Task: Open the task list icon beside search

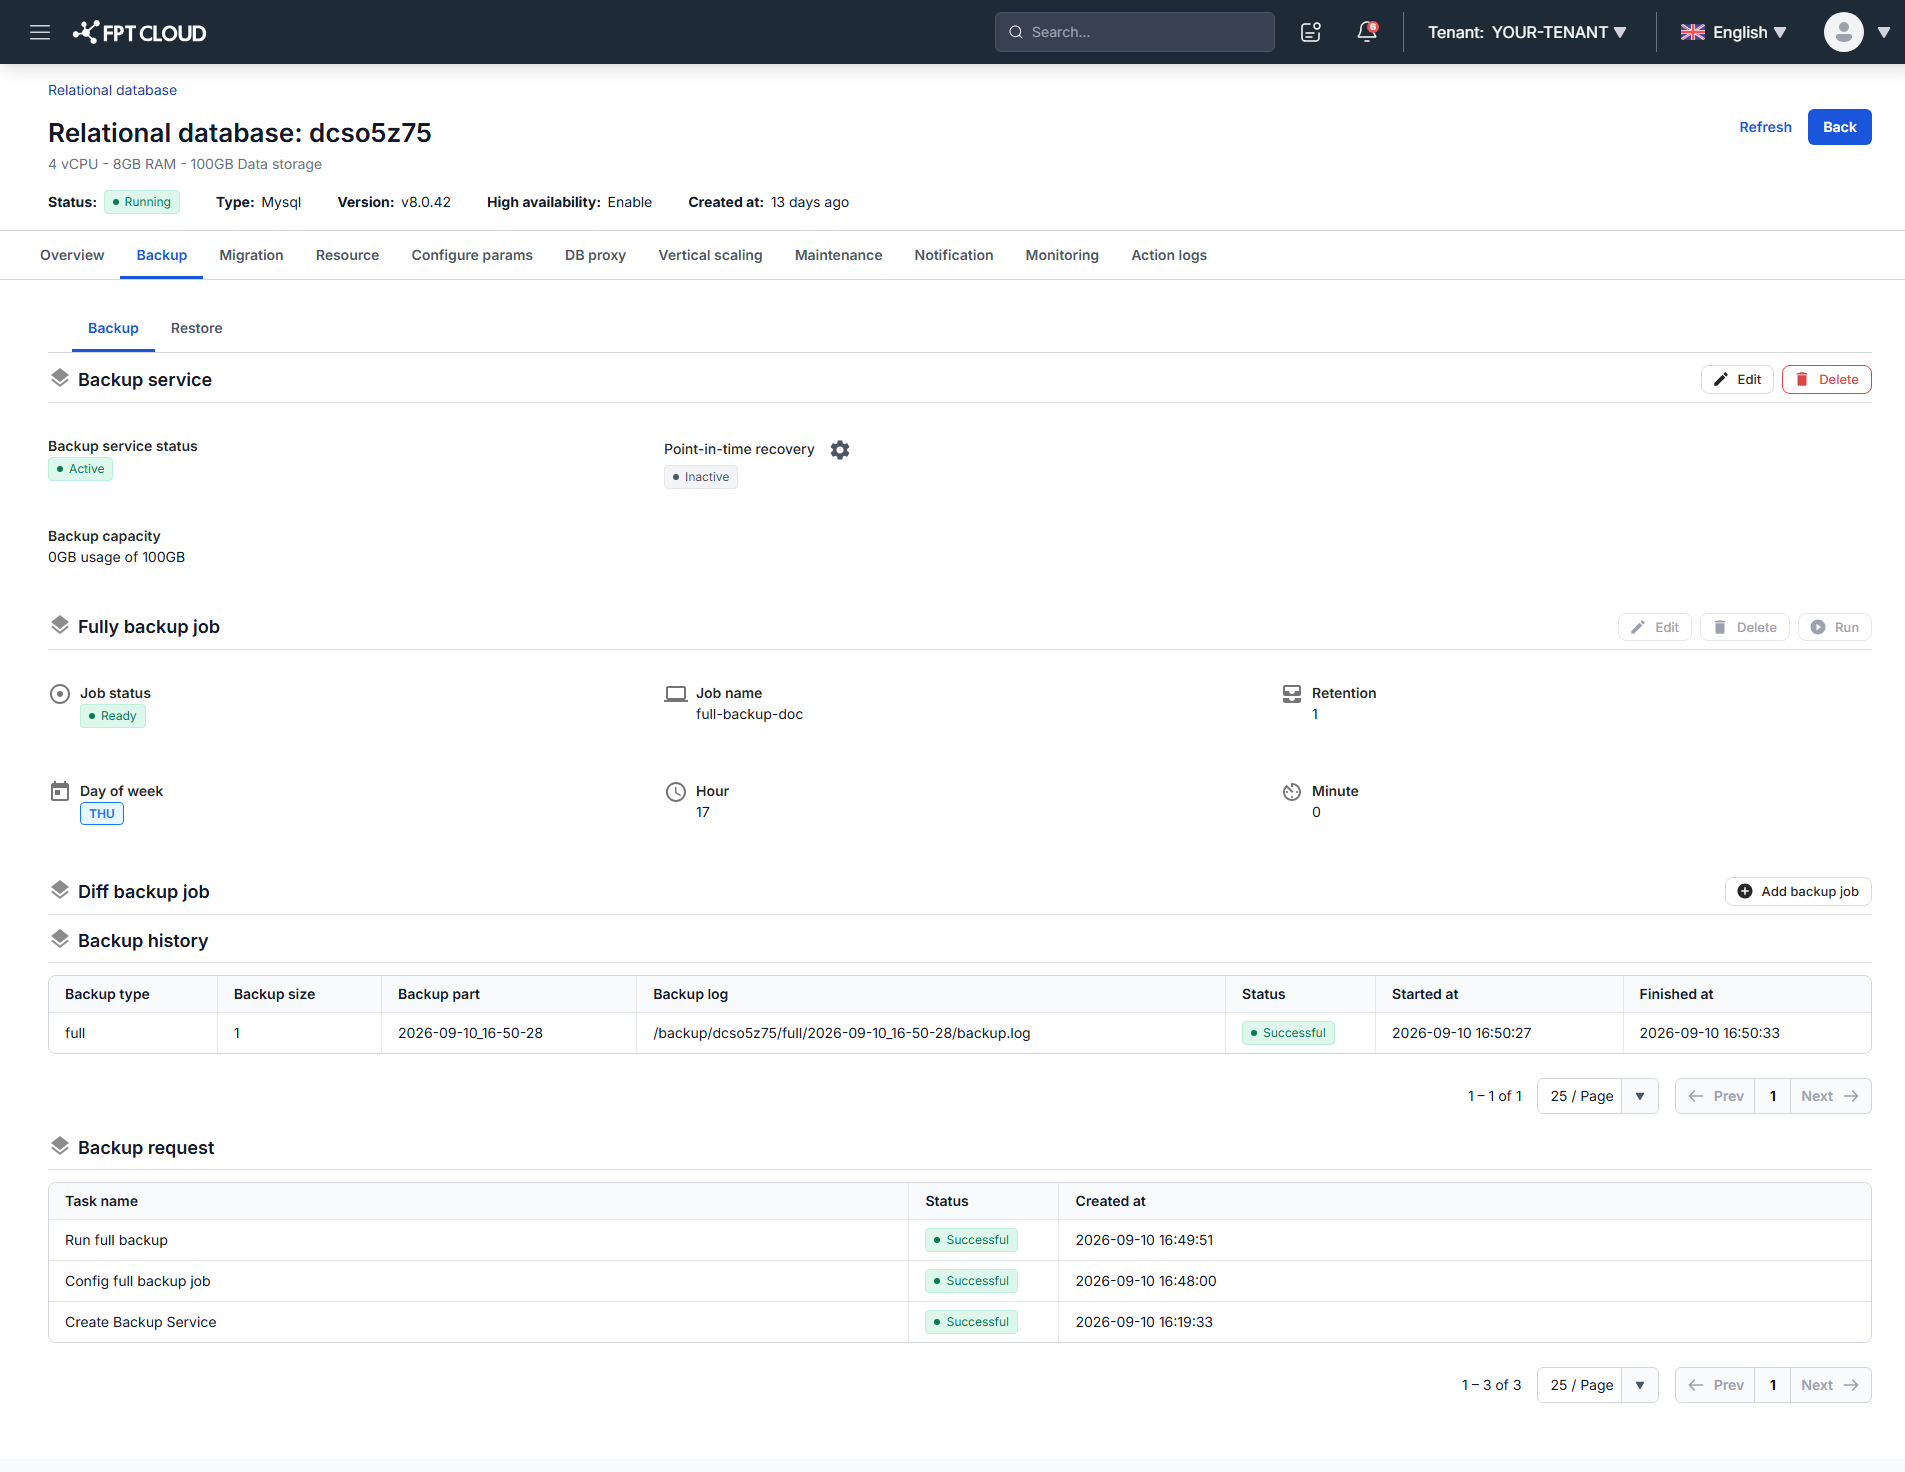Action: (x=1311, y=32)
